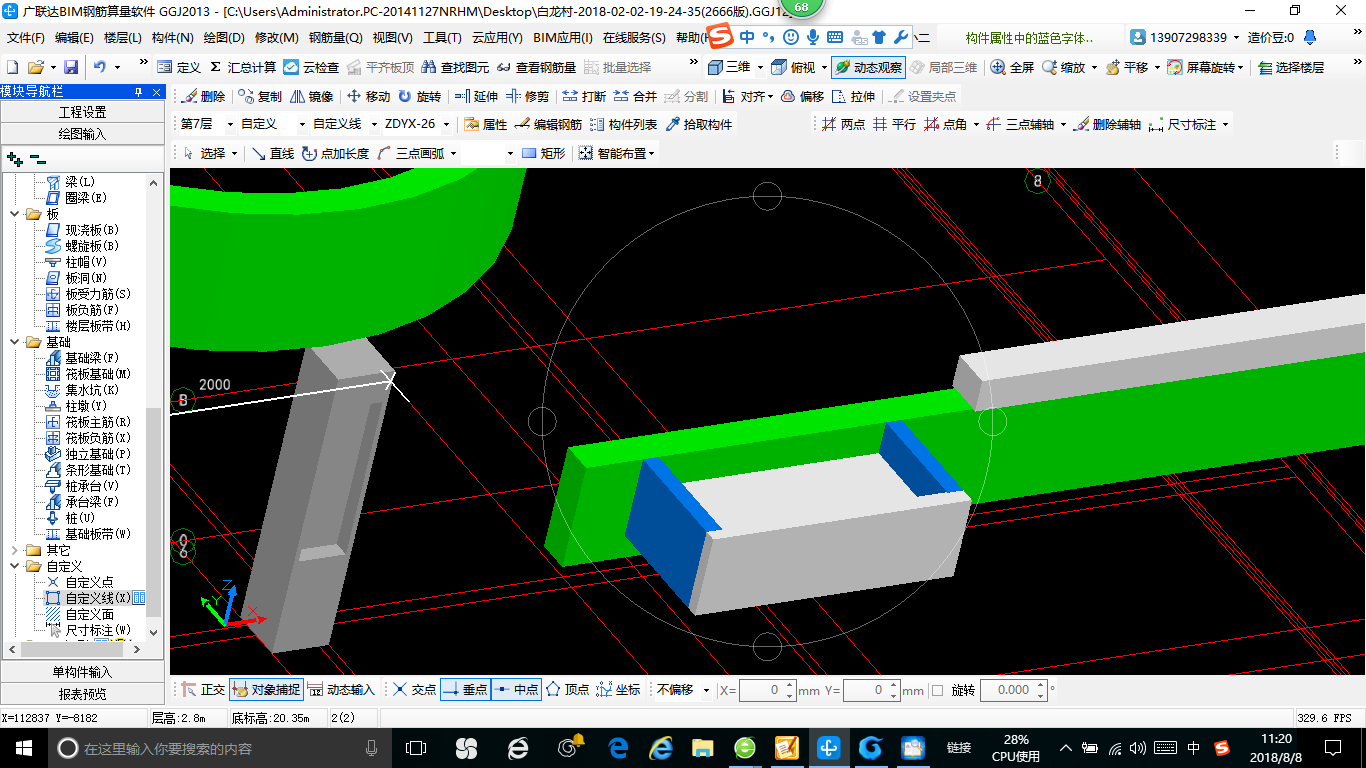Open the 工具(T) menu
The width and height of the screenshot is (1366, 768).
(442, 38)
